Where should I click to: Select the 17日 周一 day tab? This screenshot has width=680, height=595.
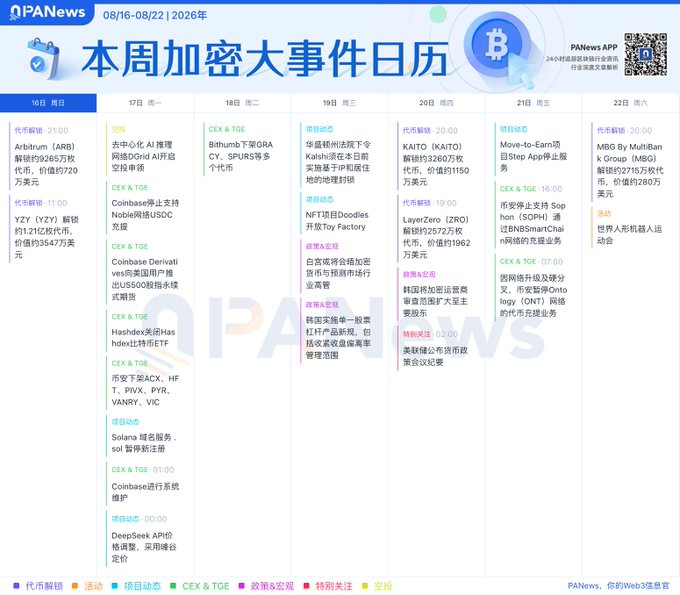pos(145,103)
